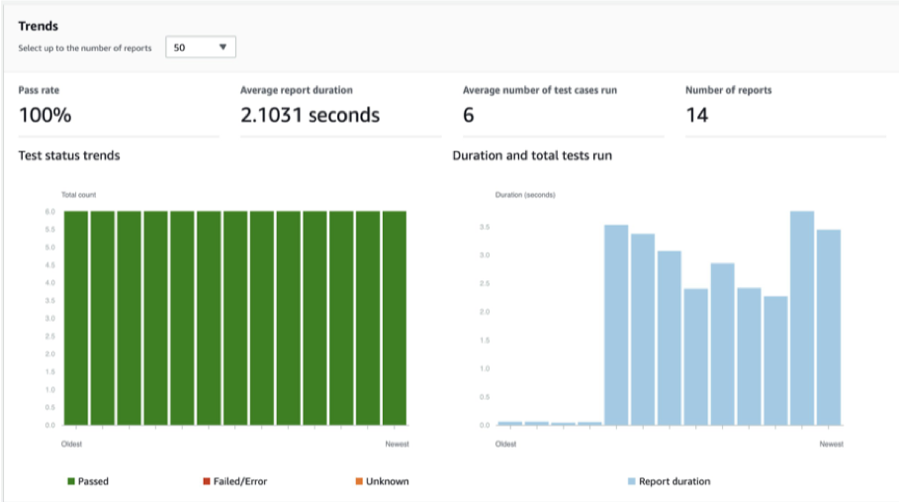Click the Passed legend green swatch
This screenshot has height=502, width=899.
click(x=71, y=481)
